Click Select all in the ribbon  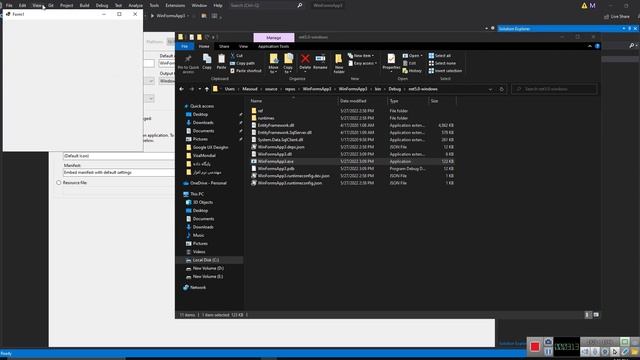[440, 56]
